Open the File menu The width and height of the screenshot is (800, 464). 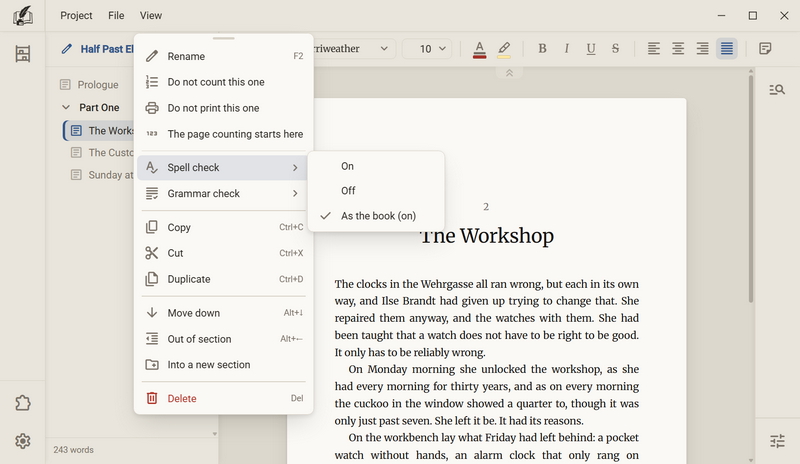point(116,15)
